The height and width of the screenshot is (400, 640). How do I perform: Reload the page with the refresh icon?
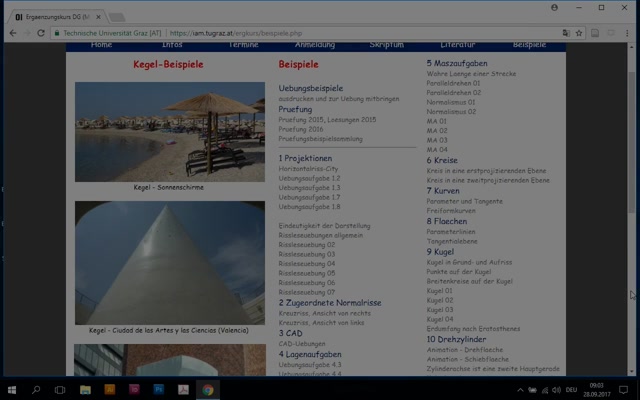pos(41,33)
